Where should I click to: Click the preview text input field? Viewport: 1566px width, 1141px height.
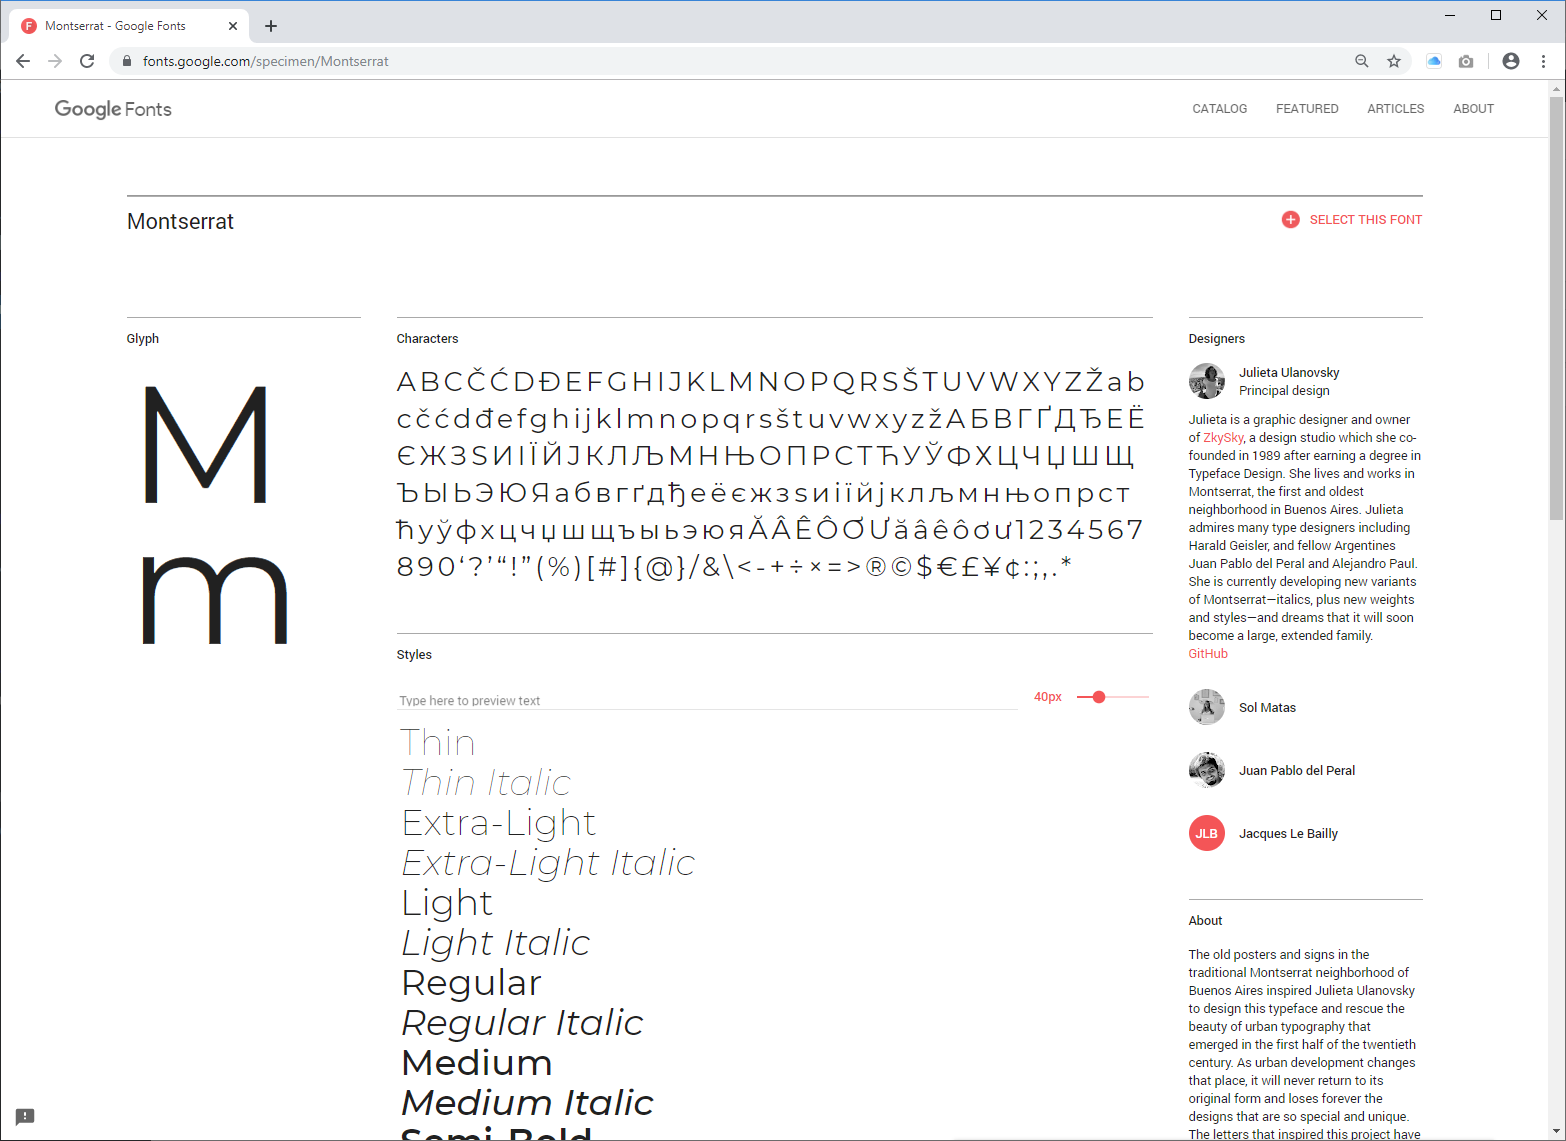tap(708, 700)
